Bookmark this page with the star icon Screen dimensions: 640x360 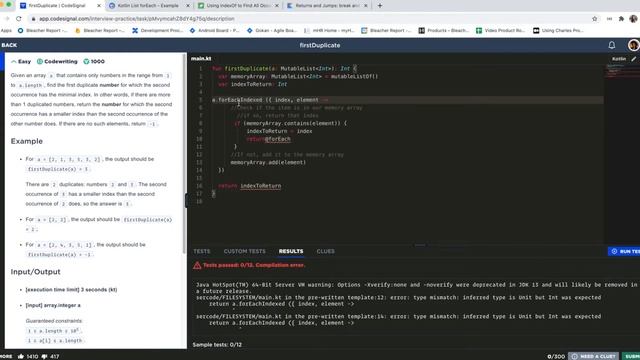(594, 19)
